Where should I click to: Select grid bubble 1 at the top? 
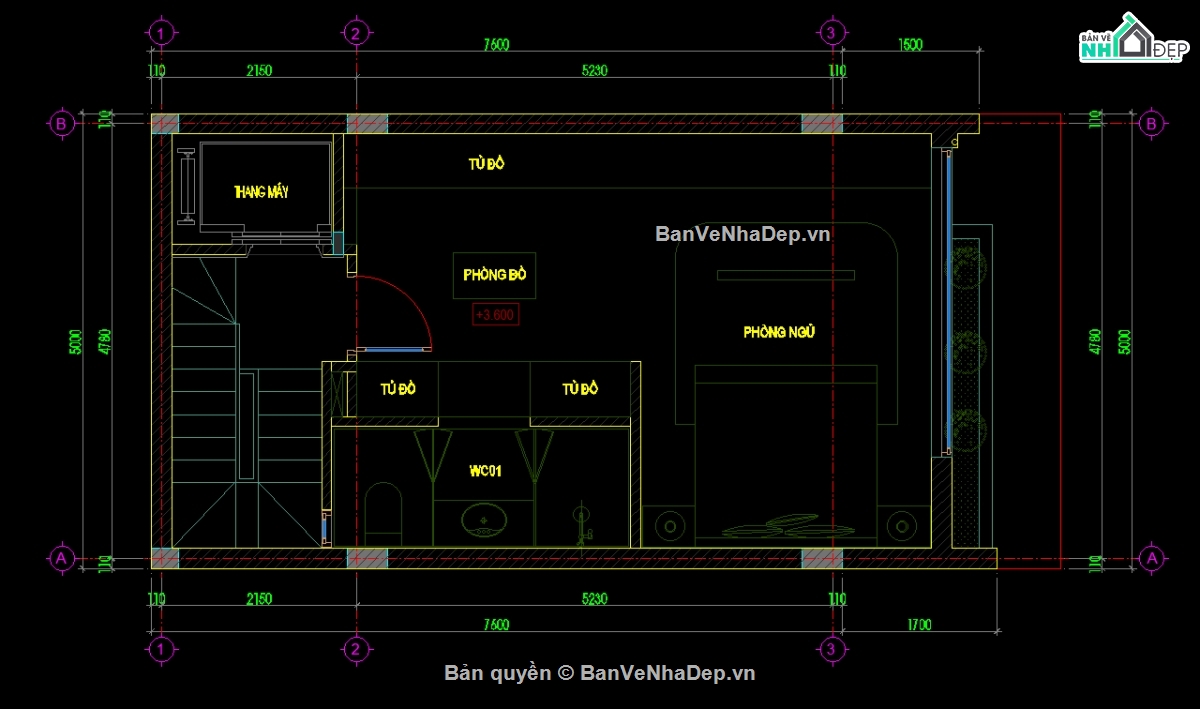160,32
